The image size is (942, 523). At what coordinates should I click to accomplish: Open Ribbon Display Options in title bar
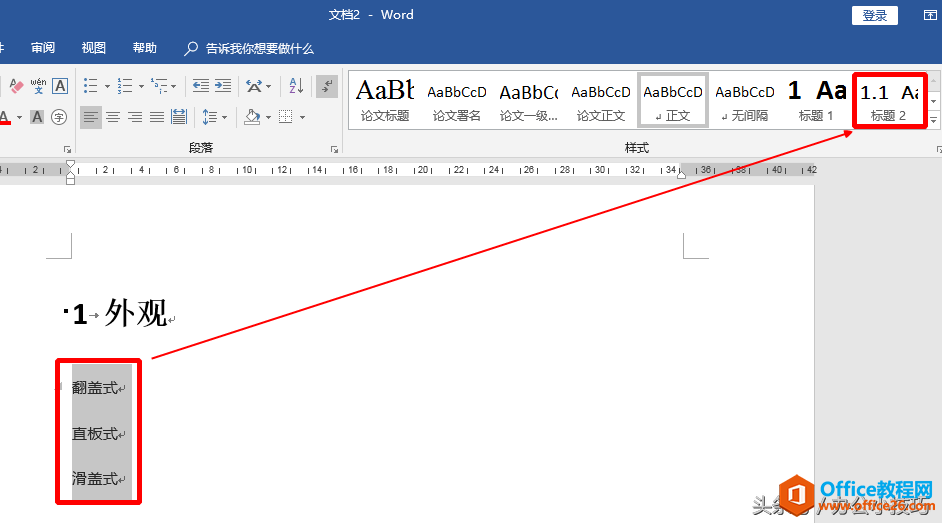pos(930,16)
